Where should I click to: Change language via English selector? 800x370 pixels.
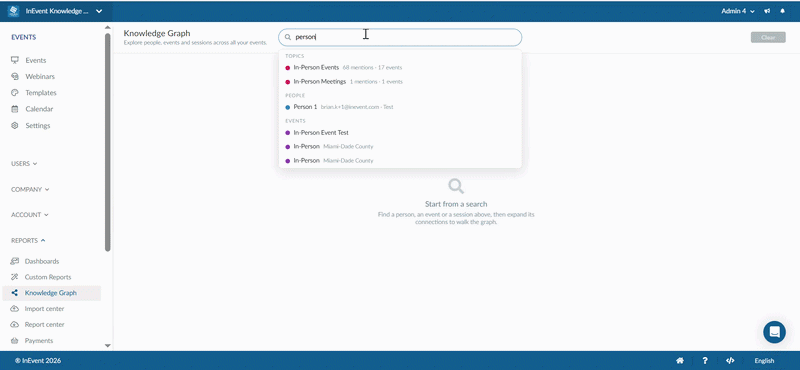764,361
